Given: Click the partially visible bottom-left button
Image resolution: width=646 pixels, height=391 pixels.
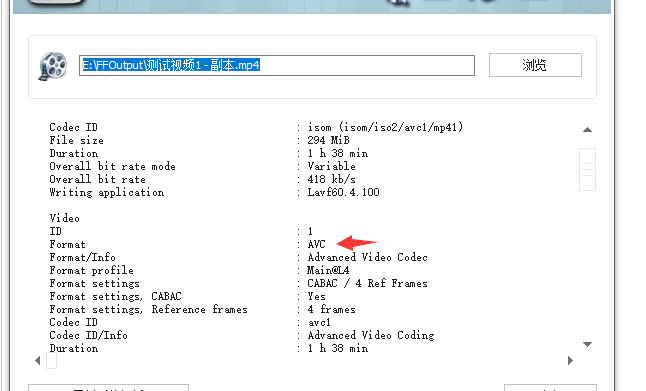Looking at the screenshot, I should (108, 387).
